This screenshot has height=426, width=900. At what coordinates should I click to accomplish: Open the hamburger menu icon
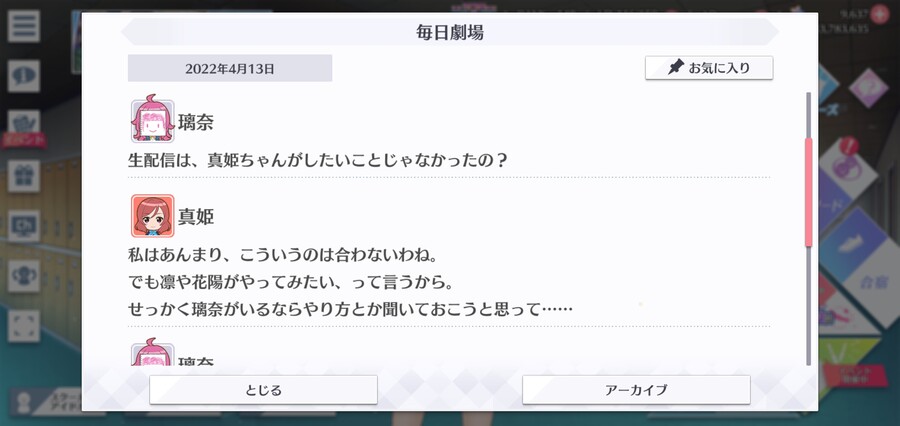tap(24, 26)
